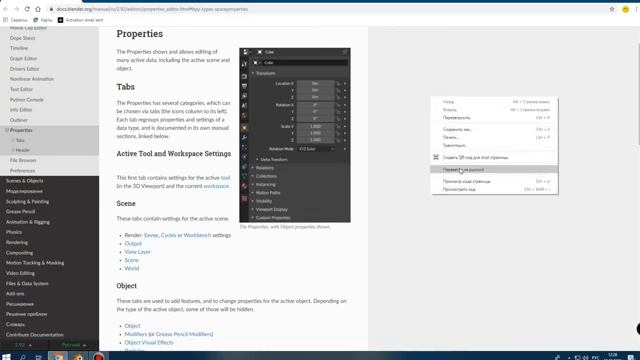Open the Grease Pencil Modifiers link
This screenshot has height=360, width=640.
click(x=184, y=334)
